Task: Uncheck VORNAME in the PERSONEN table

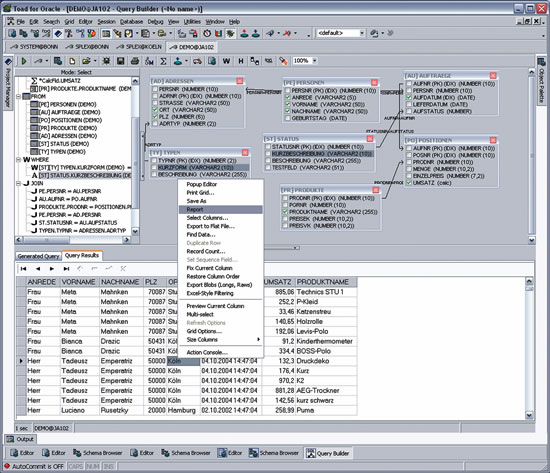Action: tap(288, 104)
